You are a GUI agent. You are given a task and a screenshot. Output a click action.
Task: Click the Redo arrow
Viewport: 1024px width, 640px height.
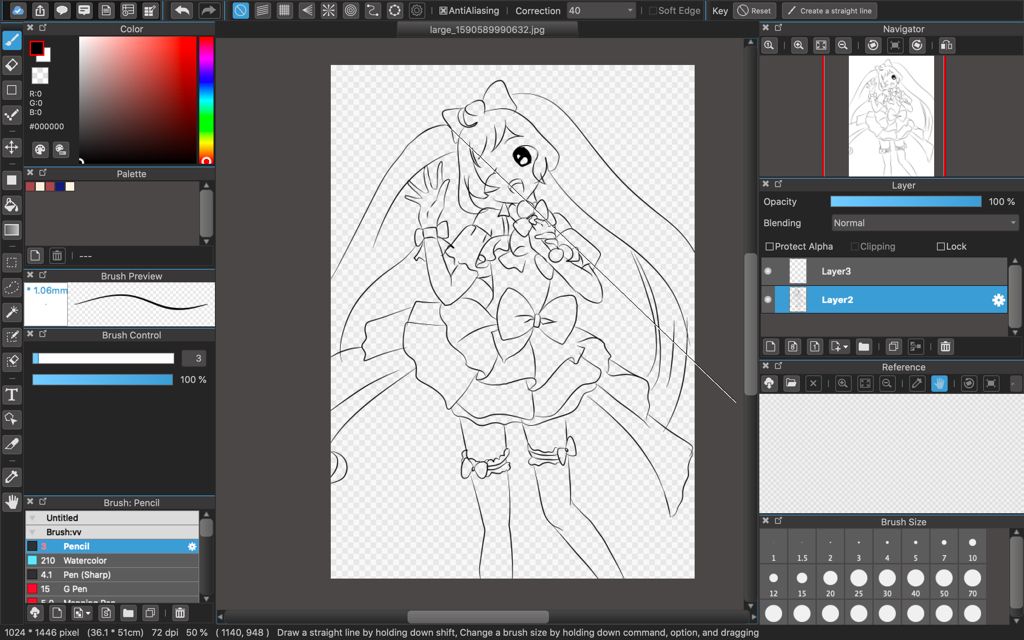pos(208,10)
